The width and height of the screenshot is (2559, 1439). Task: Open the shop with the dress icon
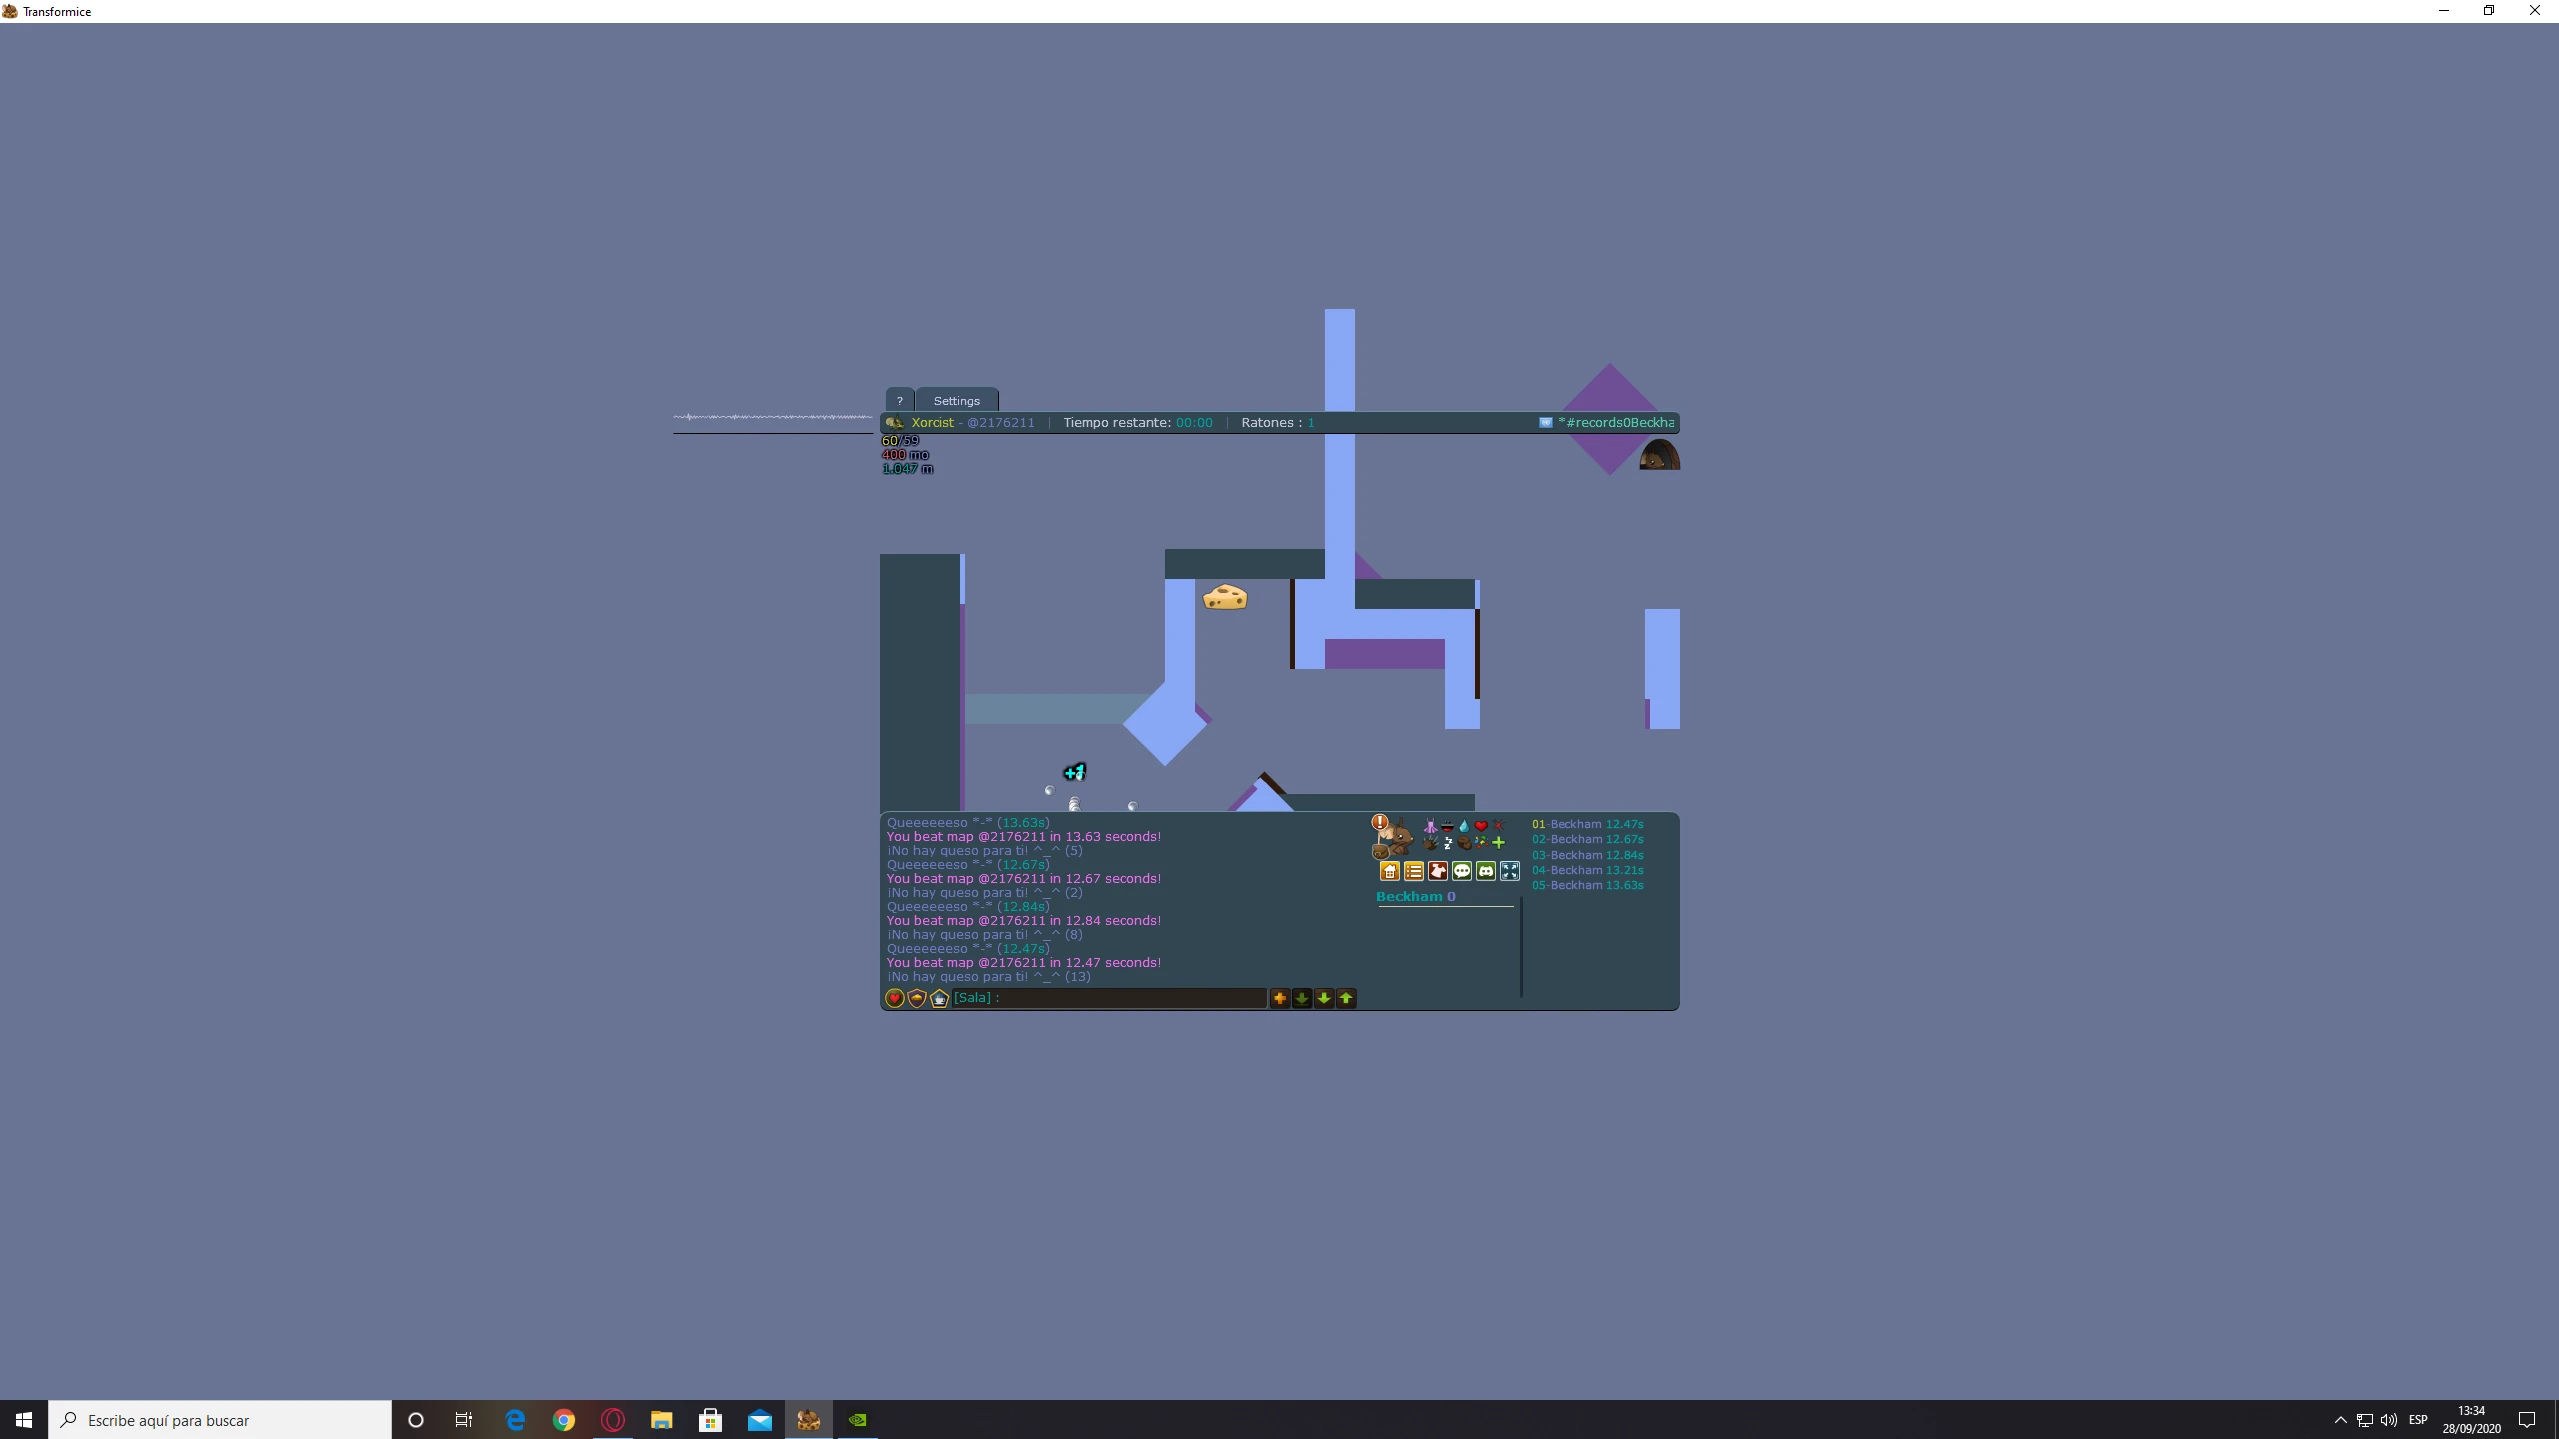[1438, 871]
